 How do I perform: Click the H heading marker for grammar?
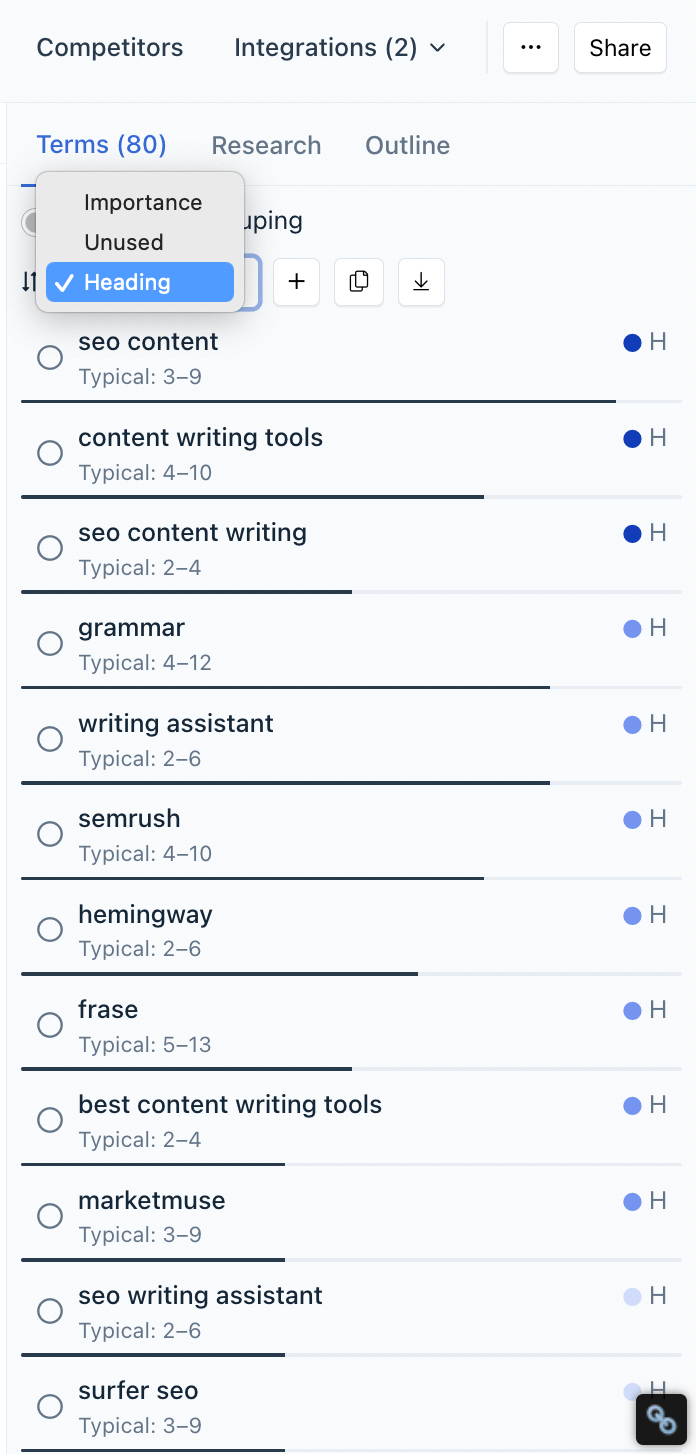click(657, 628)
